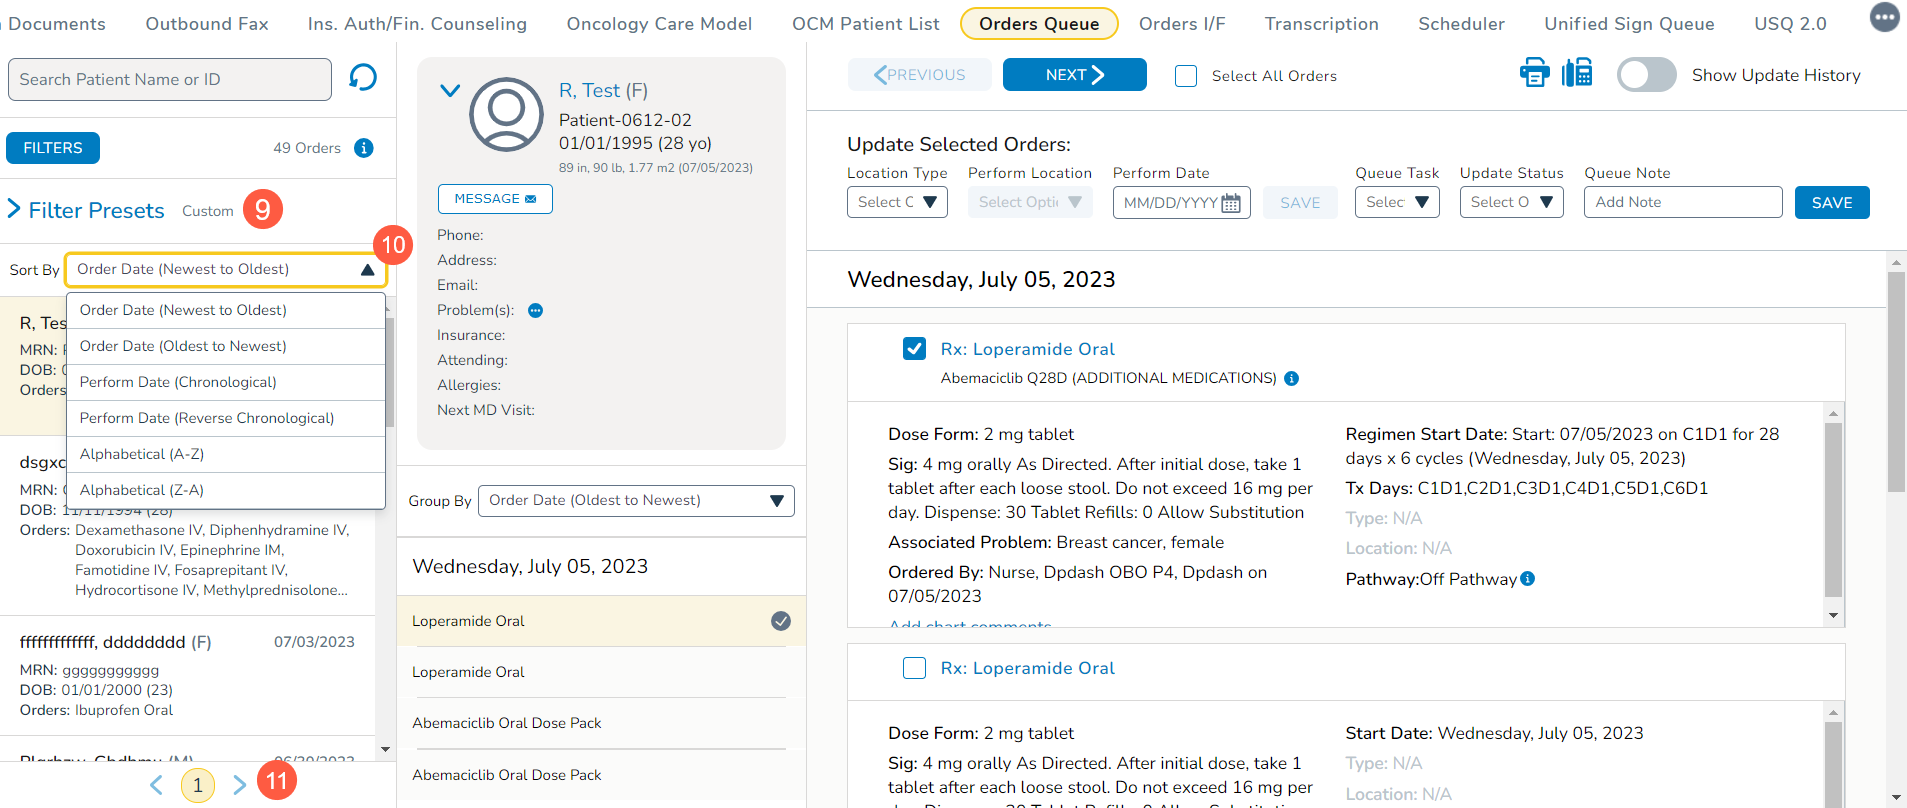Open the Problem(s) more details icon
The width and height of the screenshot is (1907, 808).
(535, 311)
